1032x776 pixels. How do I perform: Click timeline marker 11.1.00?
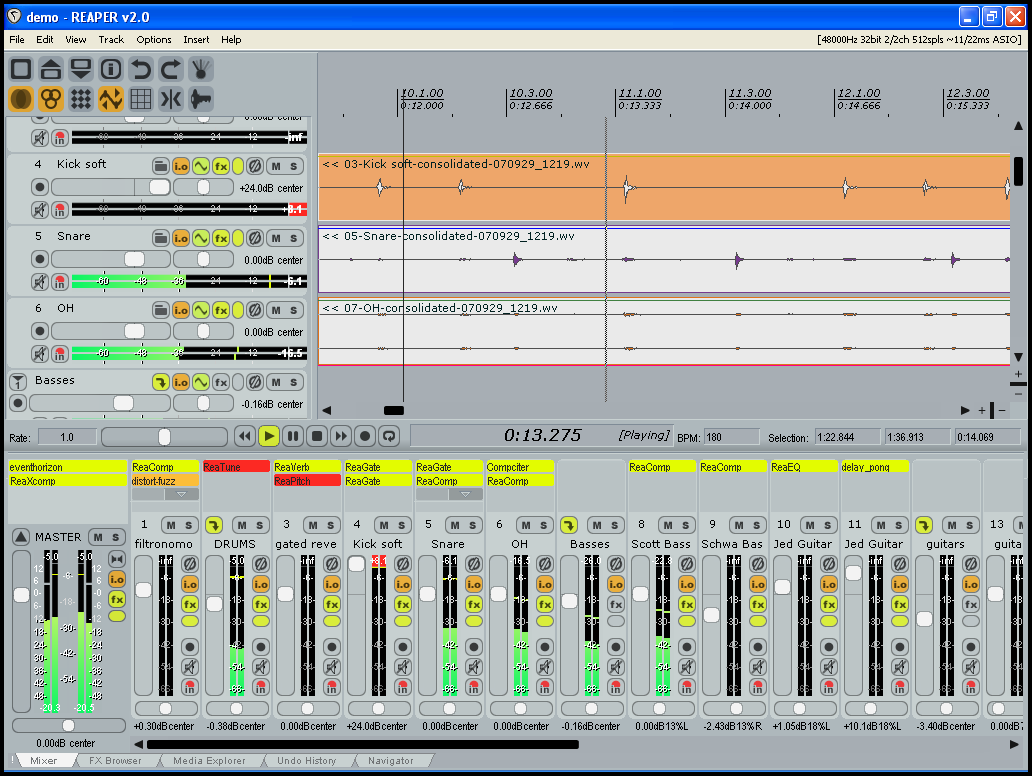pyautogui.click(x=640, y=93)
